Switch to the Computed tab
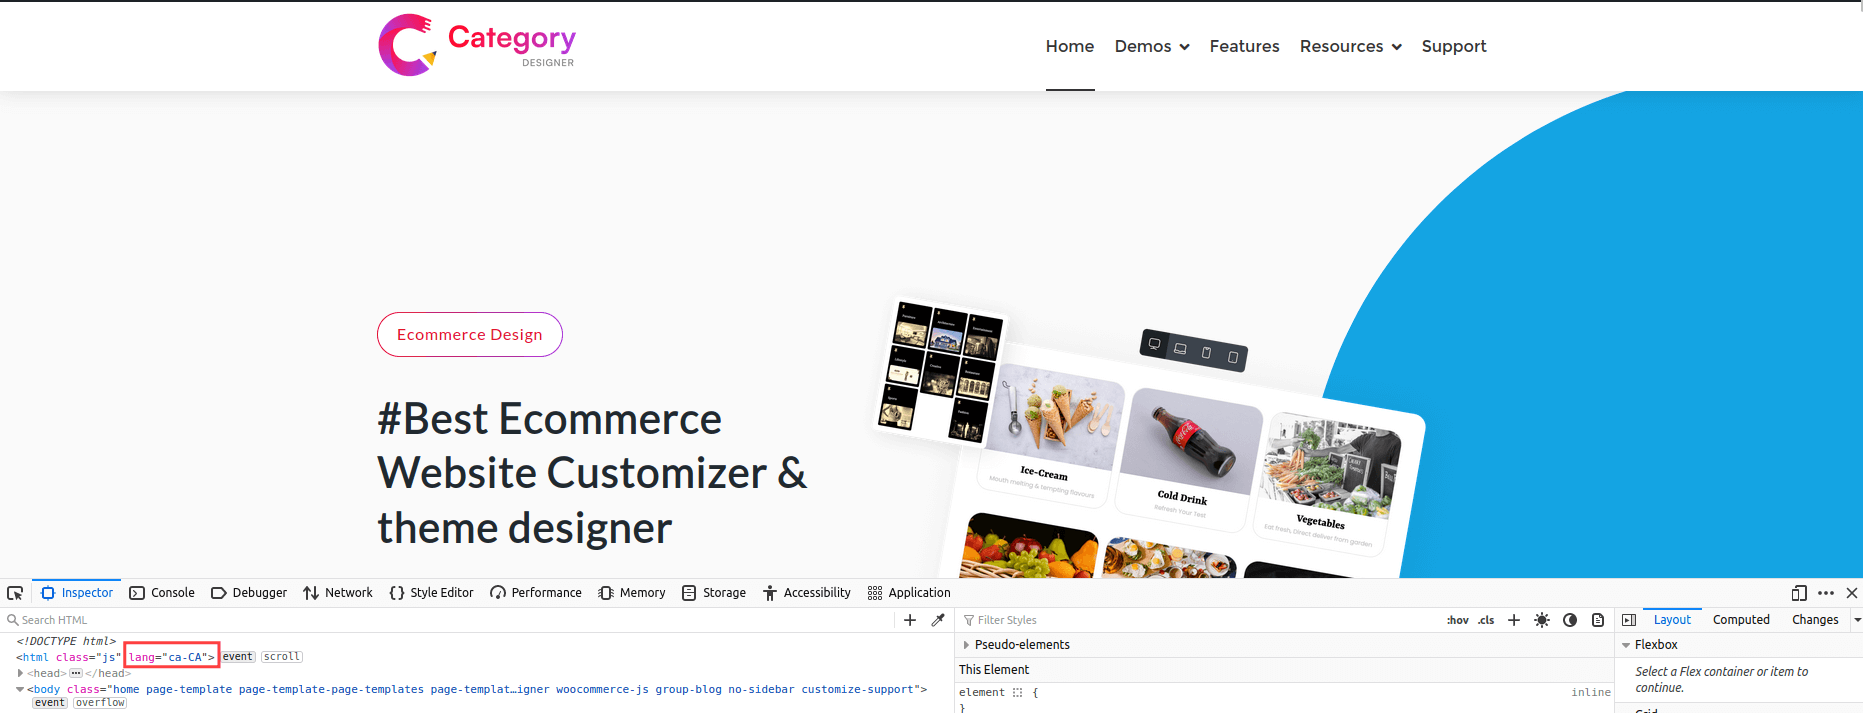Viewport: 1863px width, 713px height. [x=1741, y=620]
